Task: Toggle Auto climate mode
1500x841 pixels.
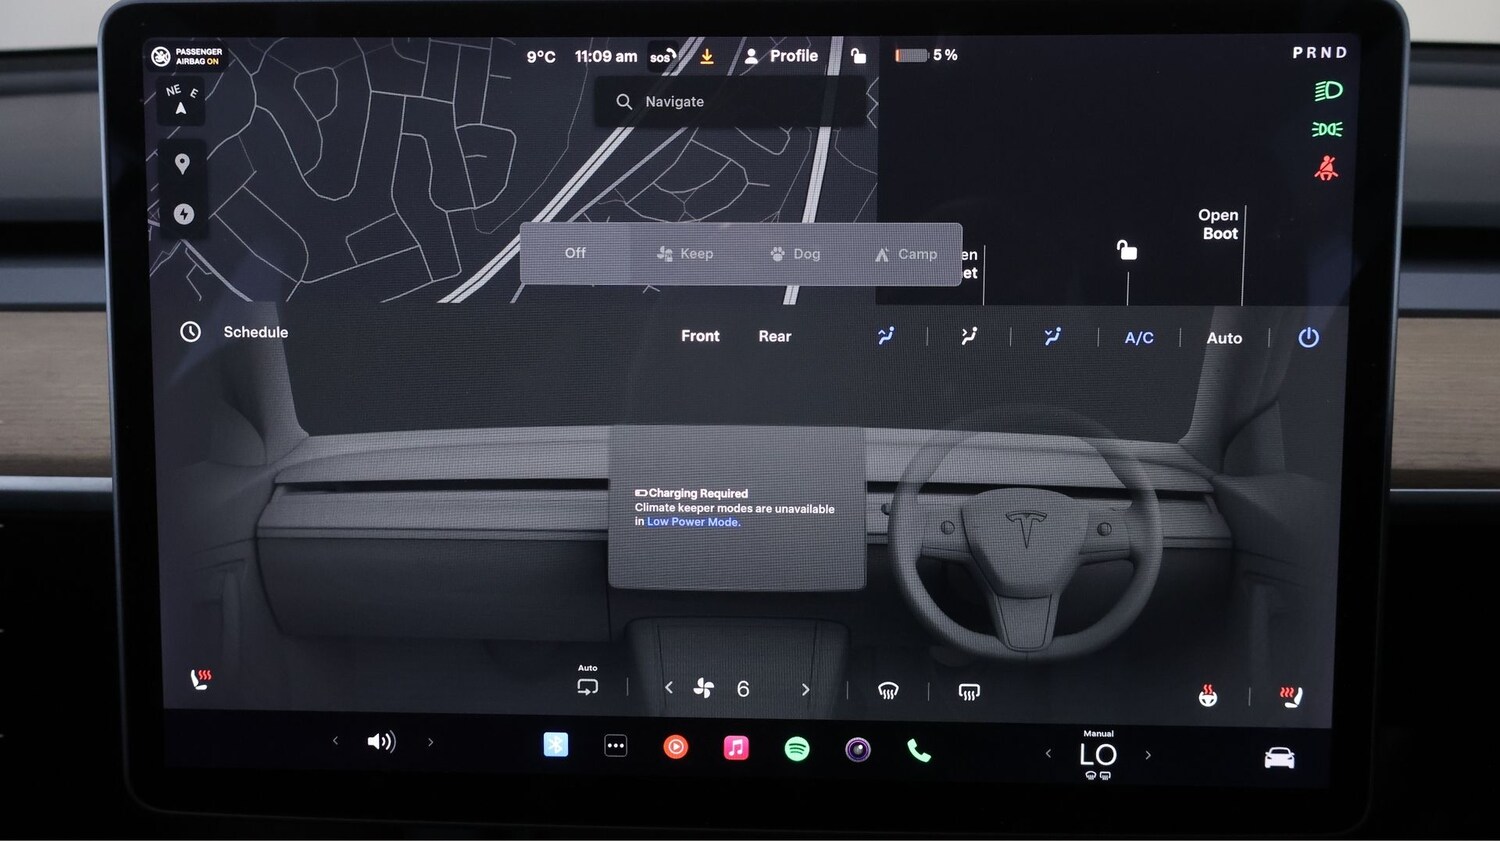Action: pyautogui.click(x=1224, y=338)
